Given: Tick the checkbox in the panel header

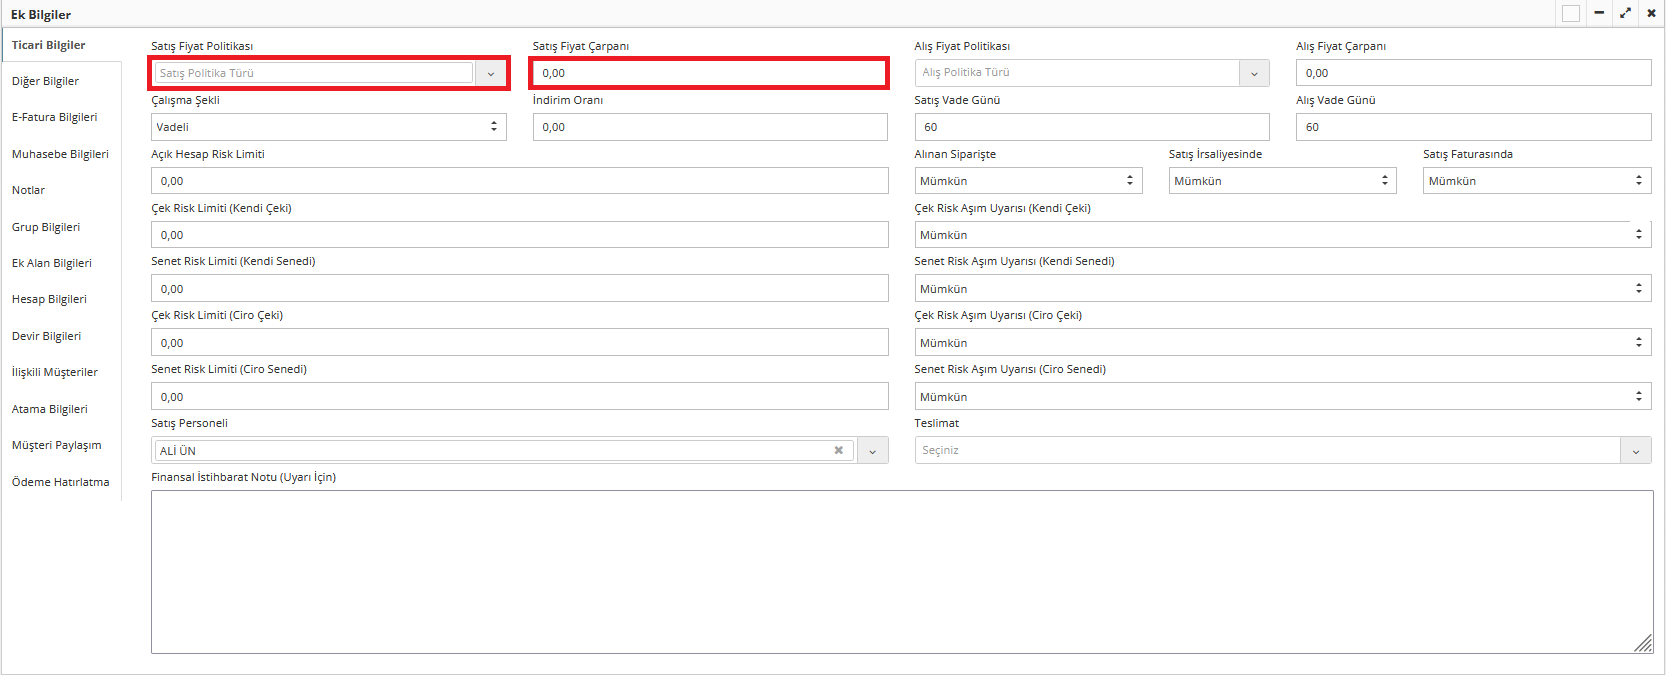Looking at the screenshot, I should [1571, 13].
